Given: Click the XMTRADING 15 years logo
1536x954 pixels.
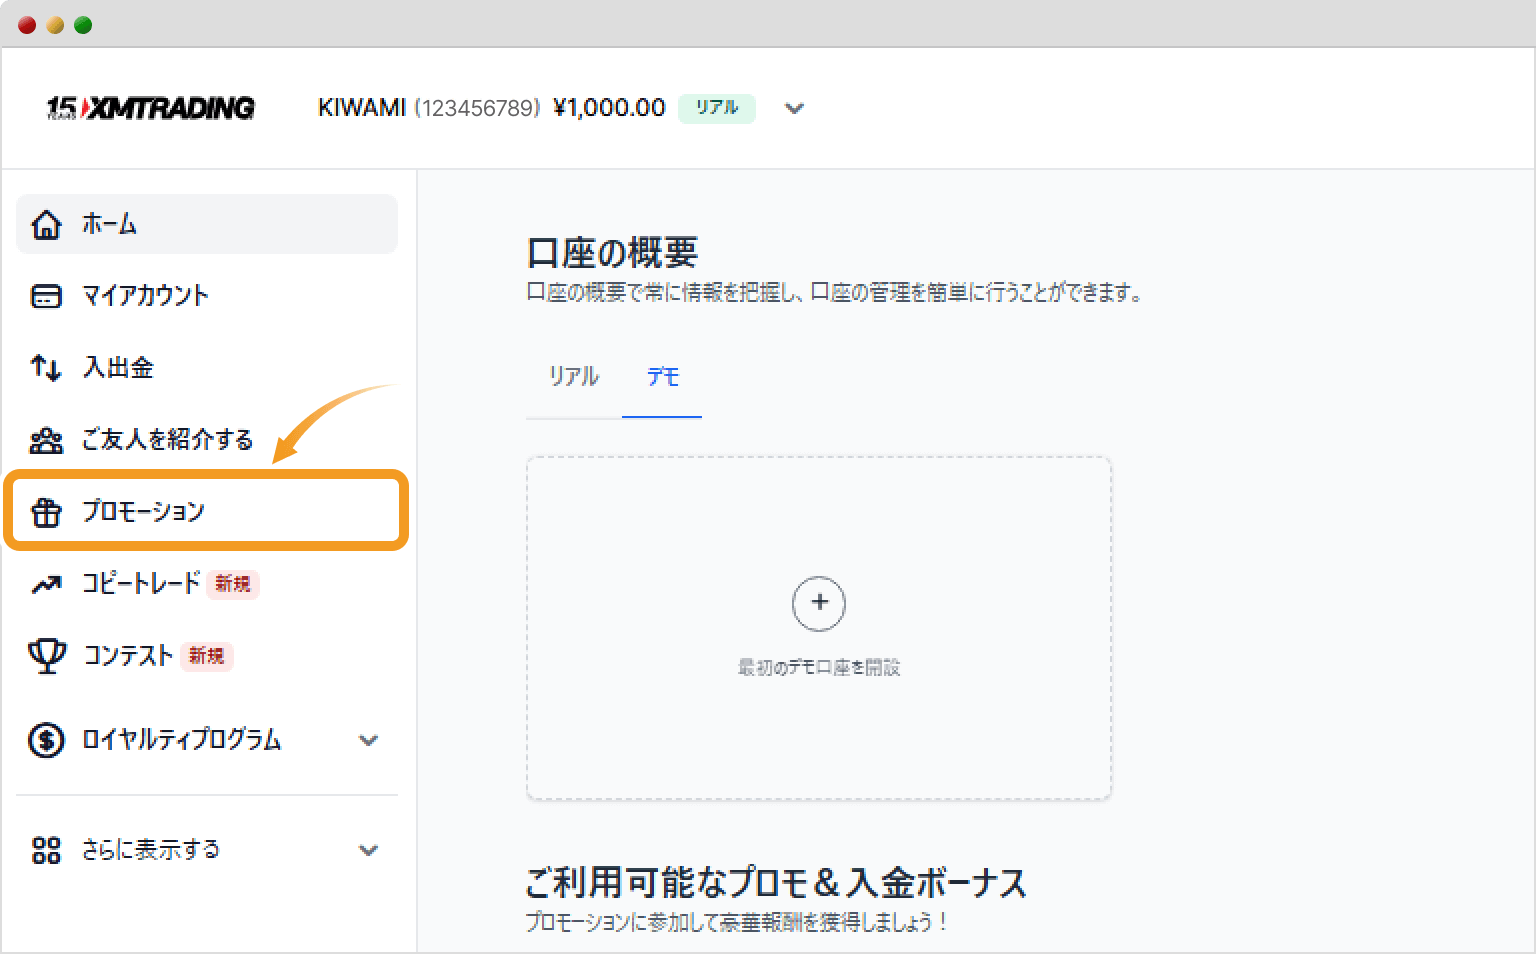Looking at the screenshot, I should point(150,107).
